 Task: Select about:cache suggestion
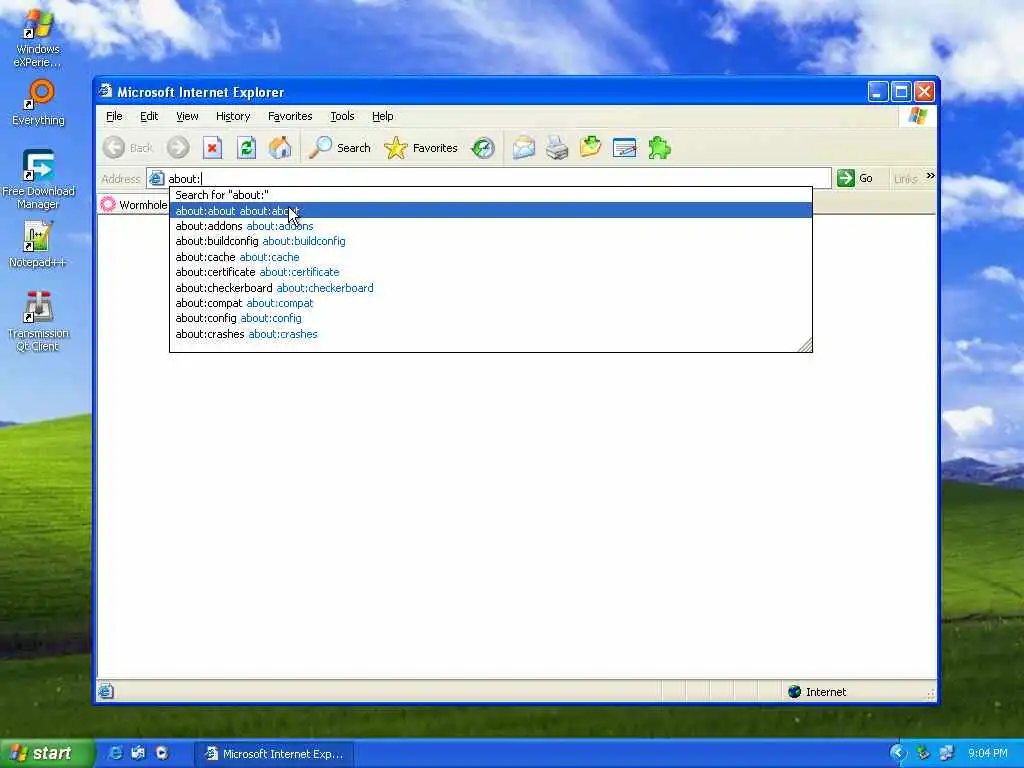click(490, 257)
